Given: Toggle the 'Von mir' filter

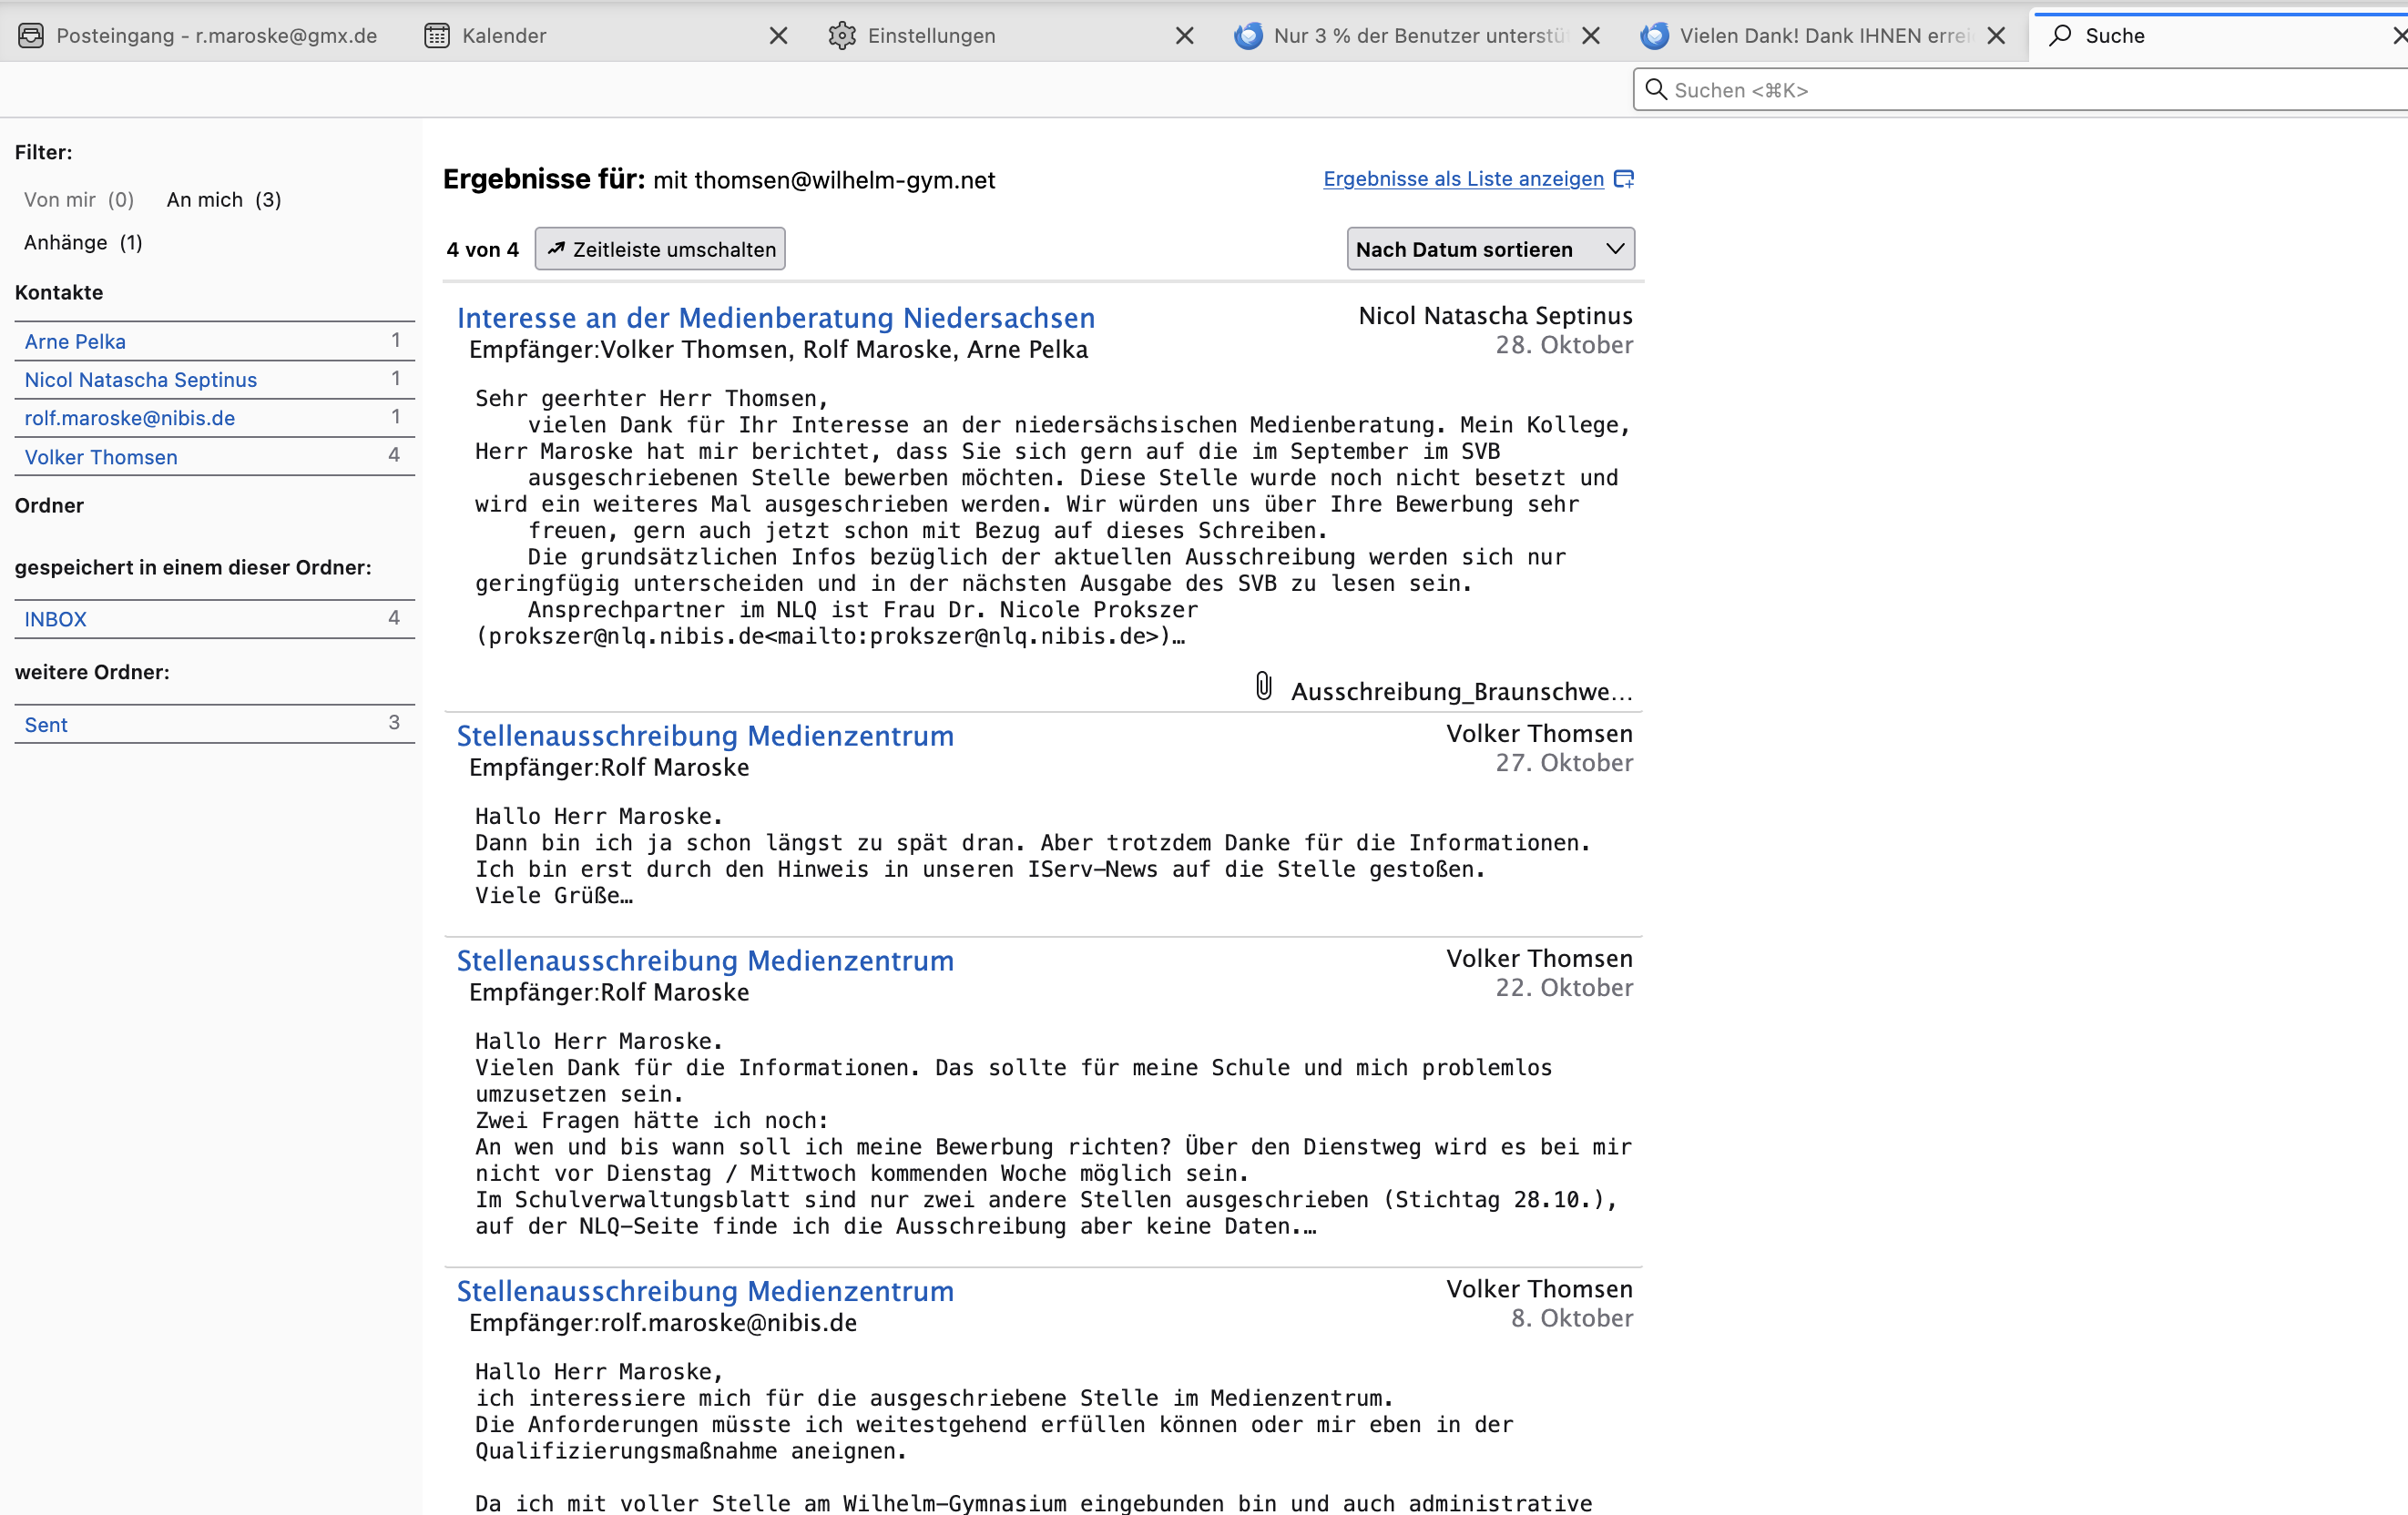Looking at the screenshot, I should click(79, 200).
